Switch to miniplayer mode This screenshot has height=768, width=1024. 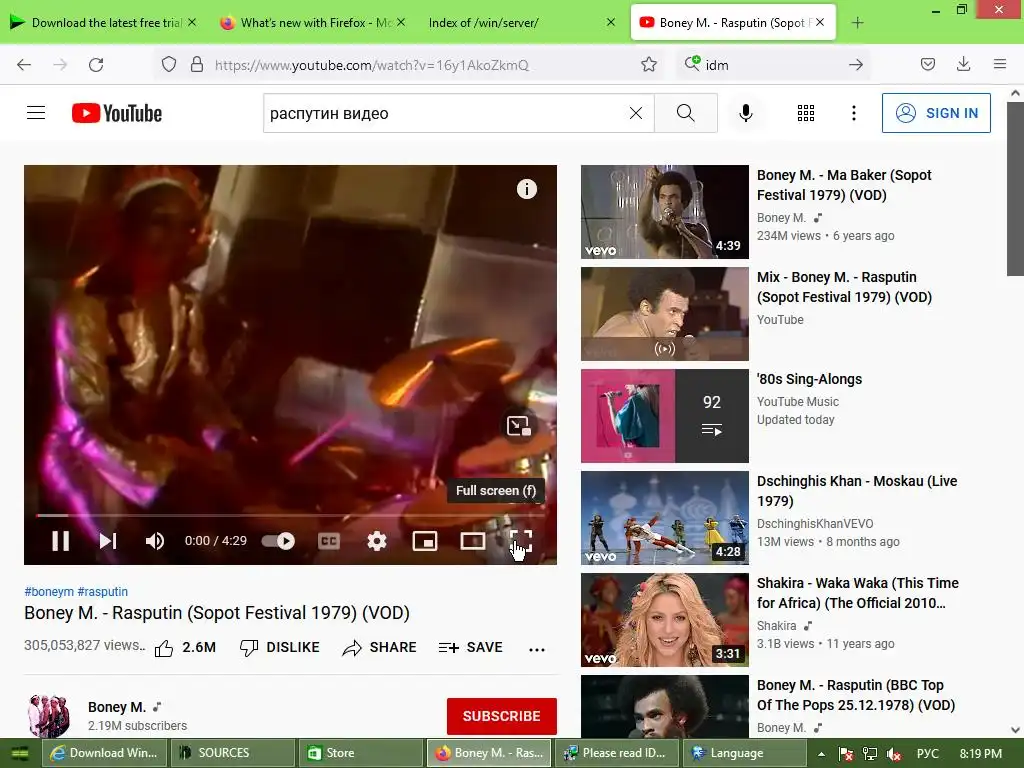tap(424, 541)
